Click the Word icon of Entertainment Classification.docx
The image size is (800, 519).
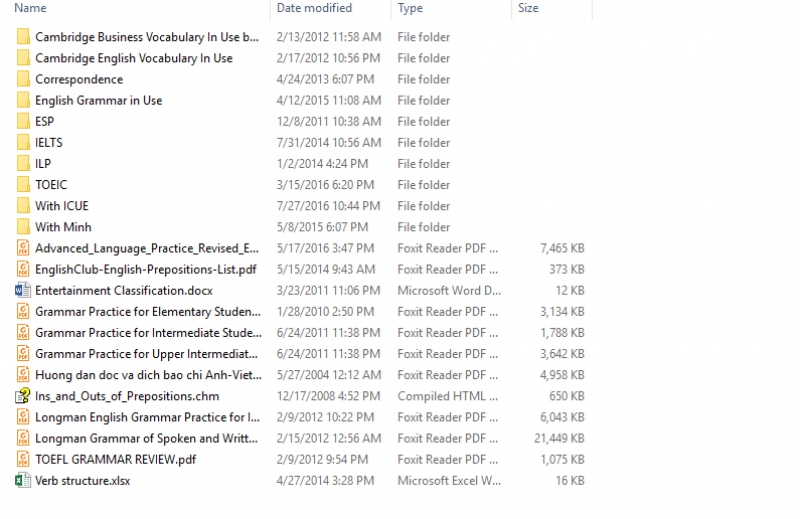pos(23,290)
